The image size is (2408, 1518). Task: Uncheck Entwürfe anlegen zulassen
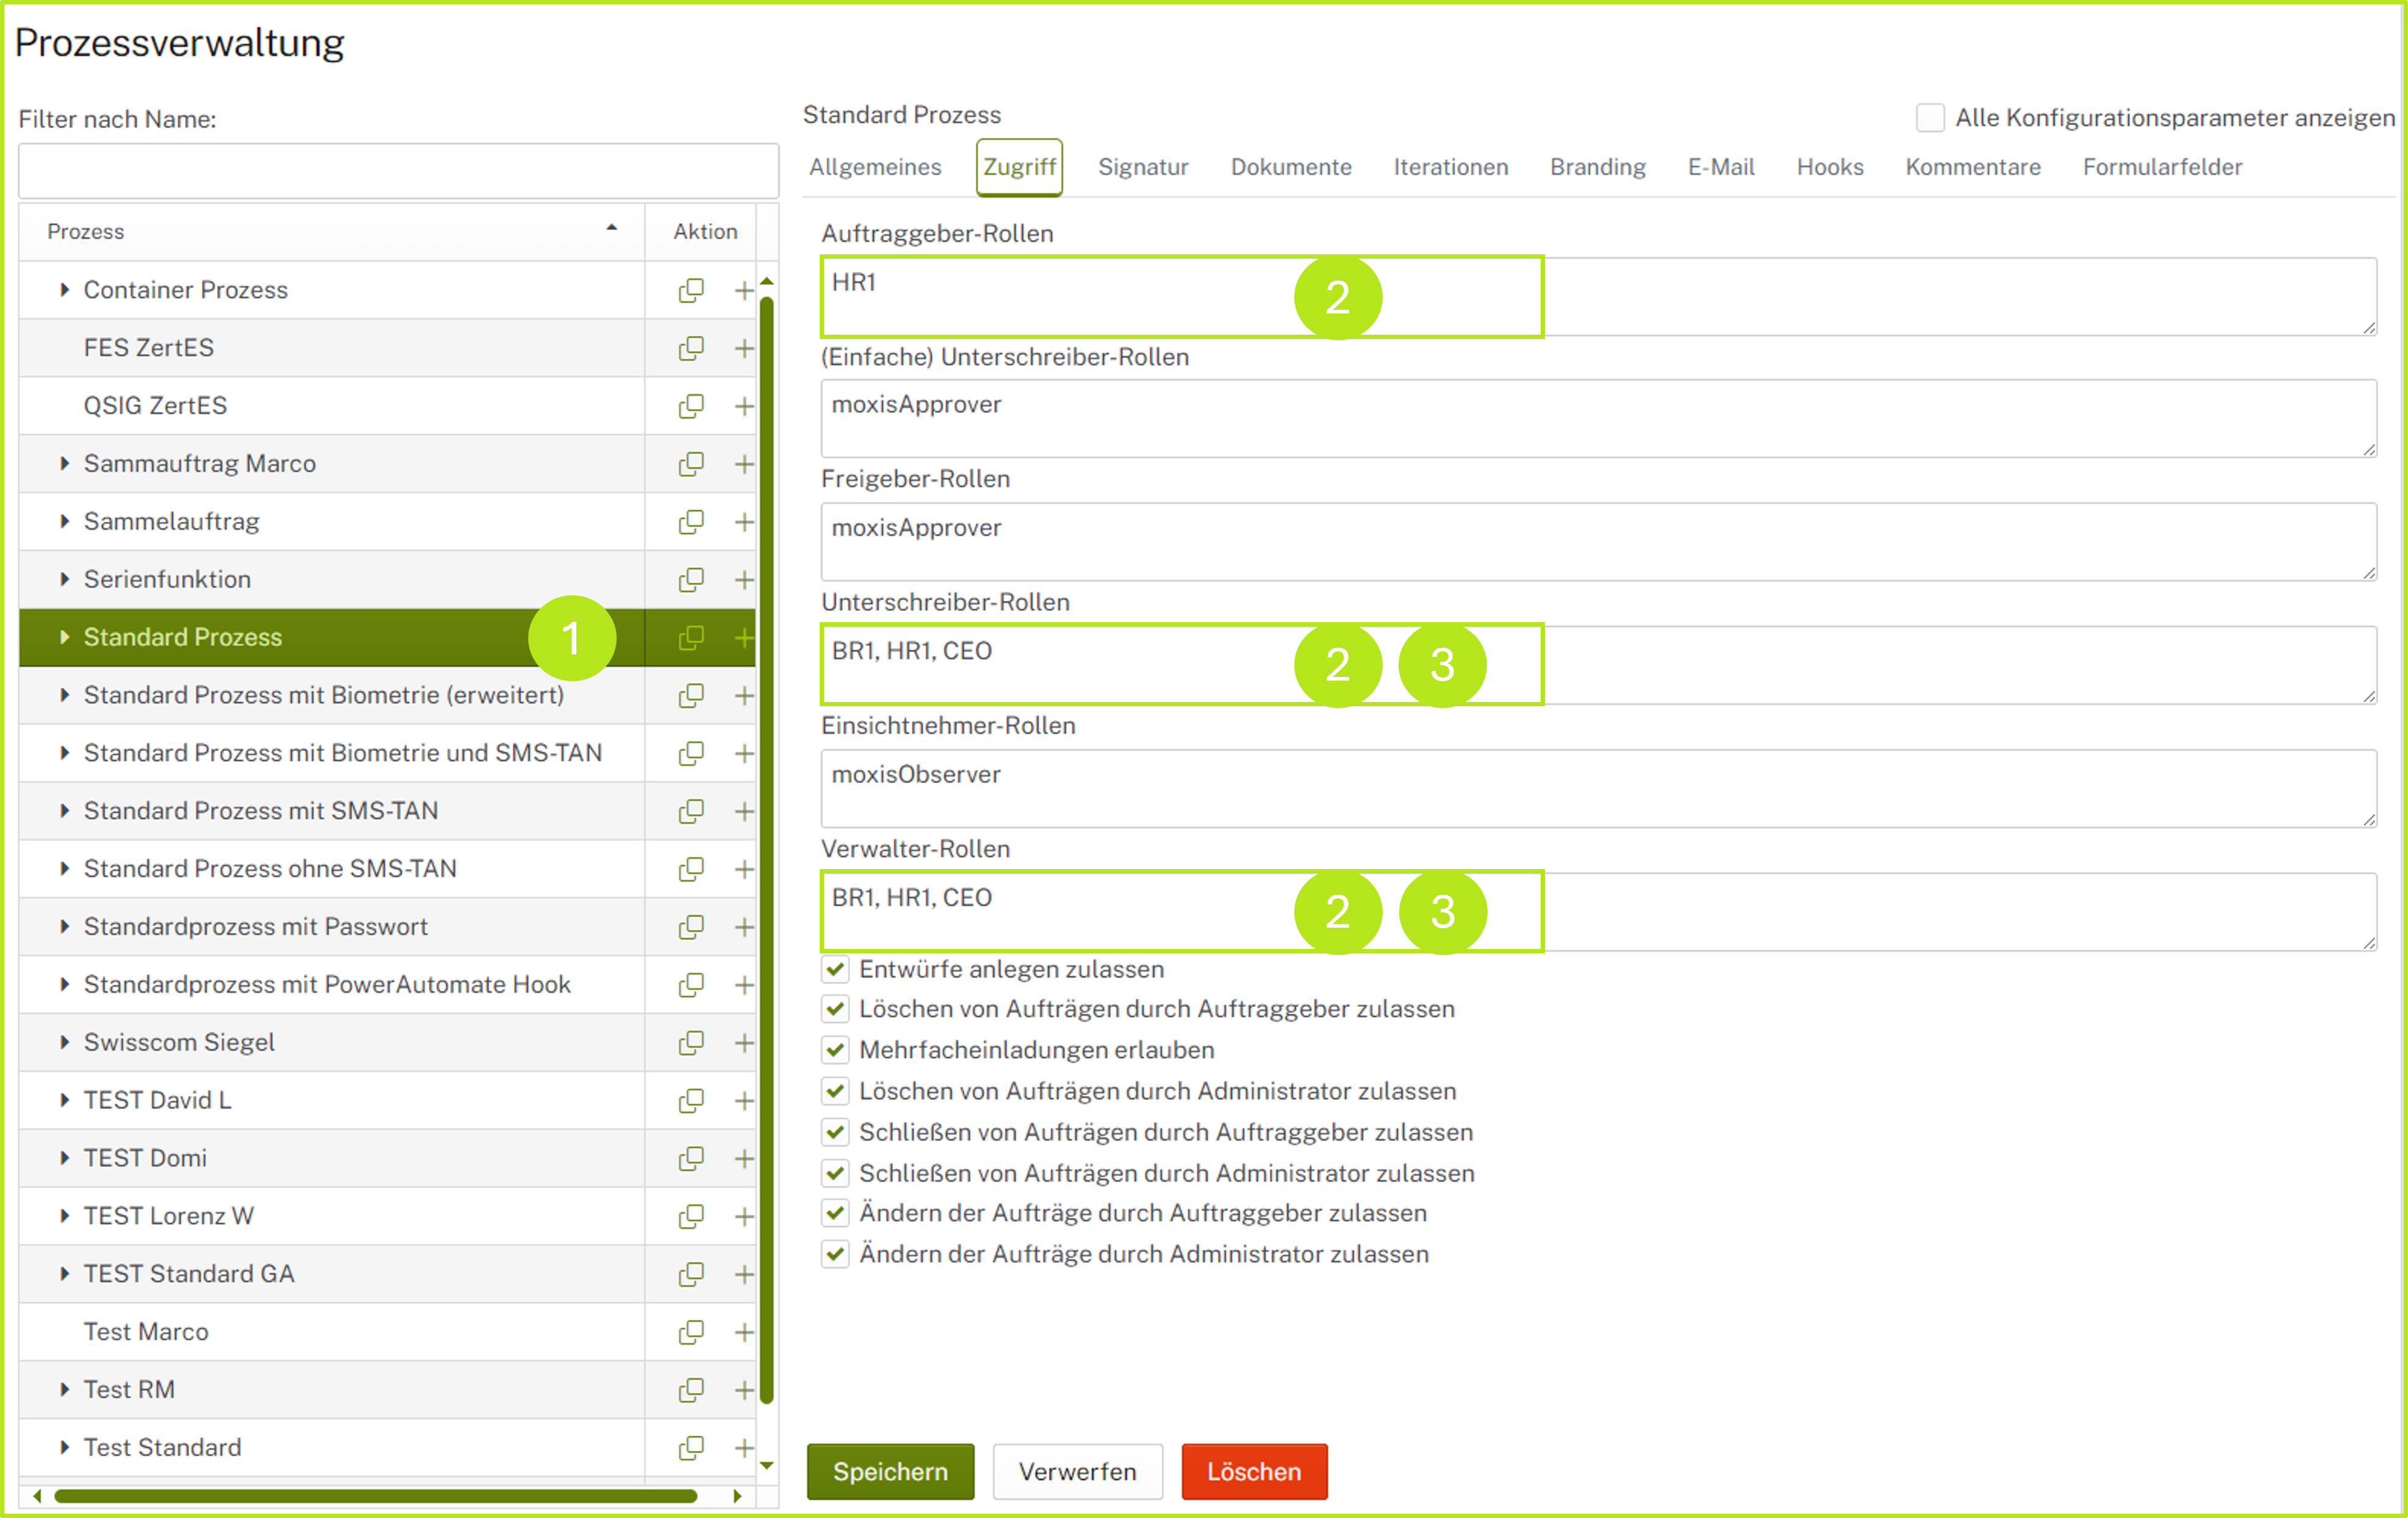[835, 969]
